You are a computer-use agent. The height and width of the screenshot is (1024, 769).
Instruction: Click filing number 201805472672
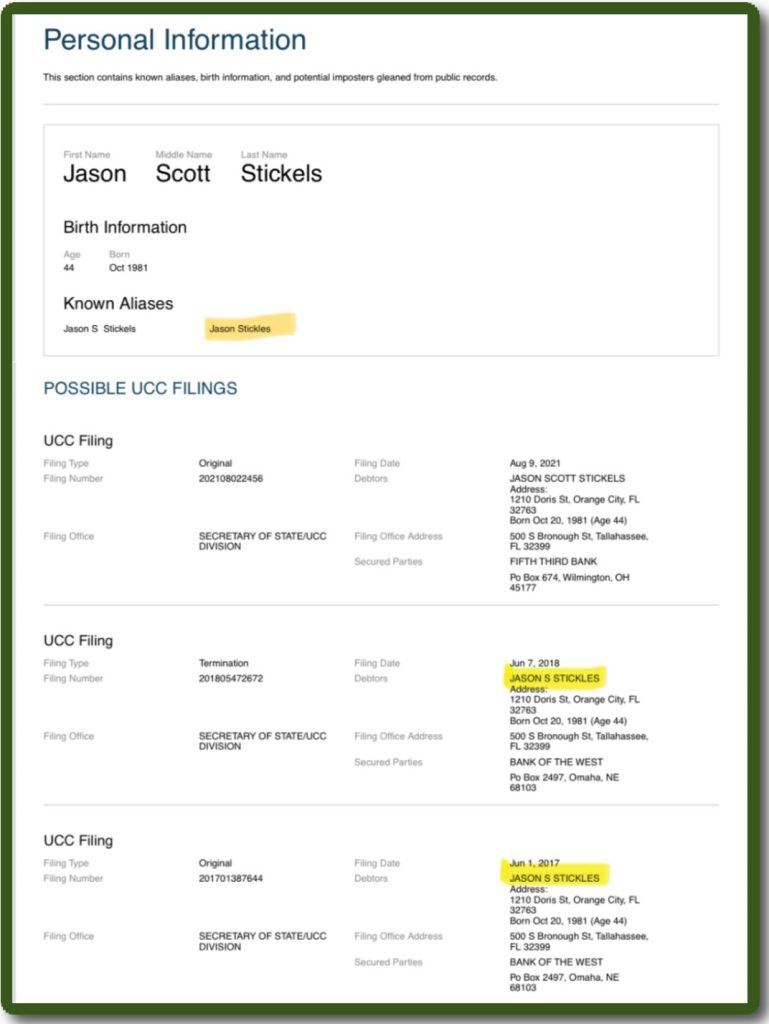[x=231, y=679]
